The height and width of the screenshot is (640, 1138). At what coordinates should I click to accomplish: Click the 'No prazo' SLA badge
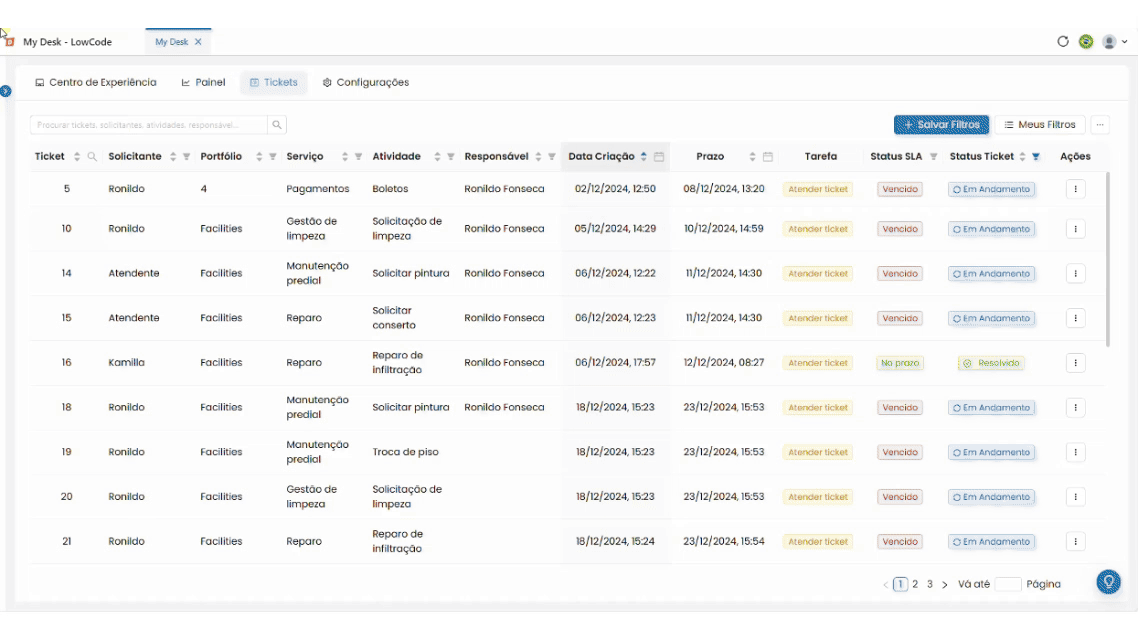pyautogui.click(x=900, y=363)
